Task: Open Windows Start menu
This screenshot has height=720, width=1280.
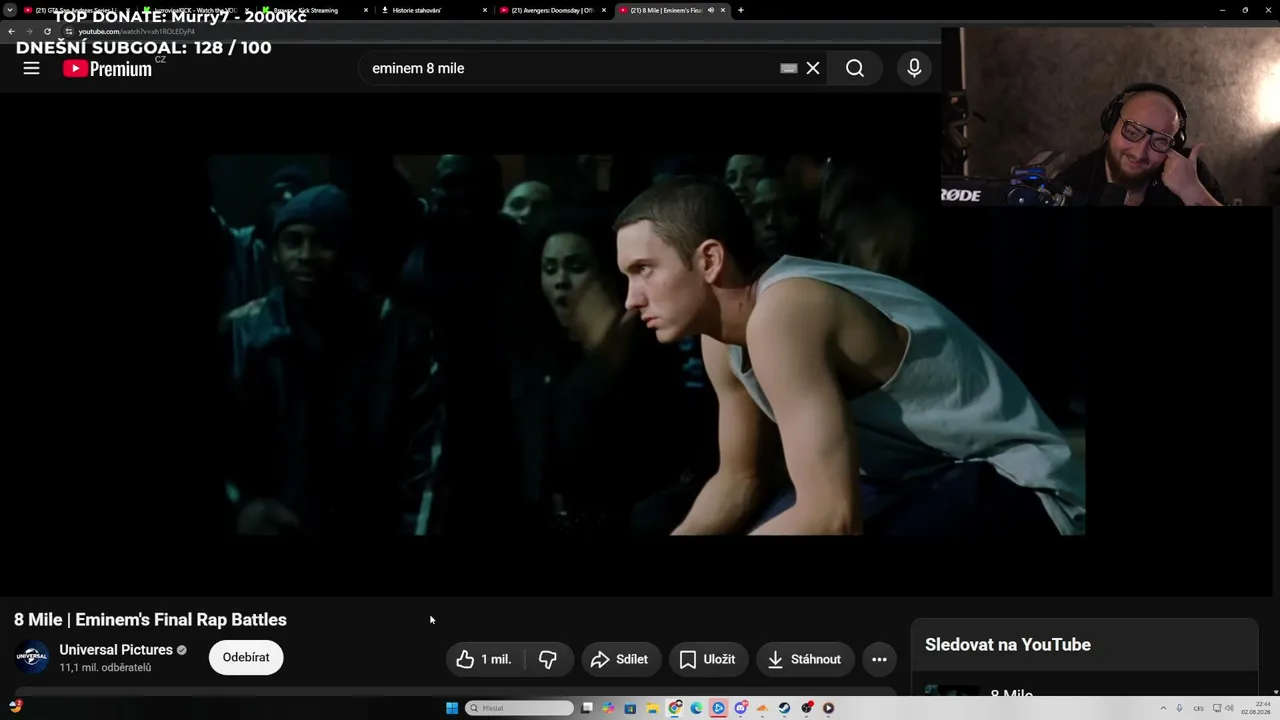Action: [452, 708]
